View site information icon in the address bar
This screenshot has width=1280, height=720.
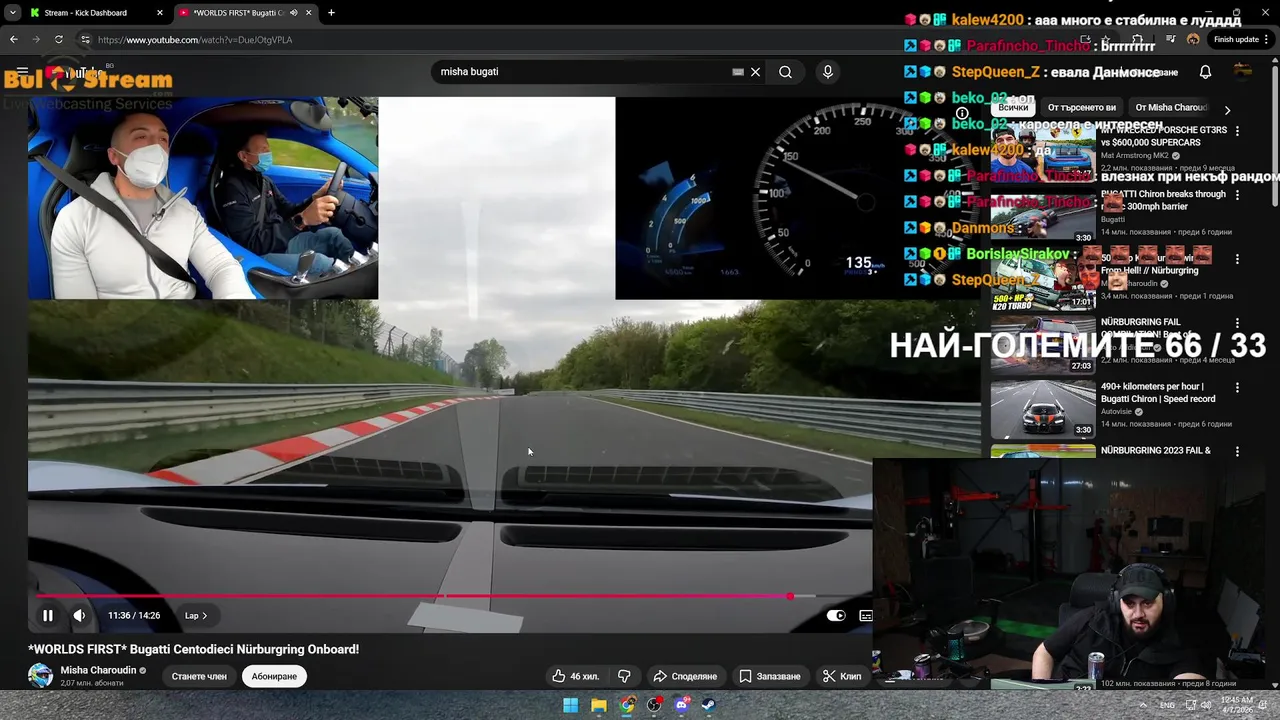pyautogui.click(x=85, y=40)
